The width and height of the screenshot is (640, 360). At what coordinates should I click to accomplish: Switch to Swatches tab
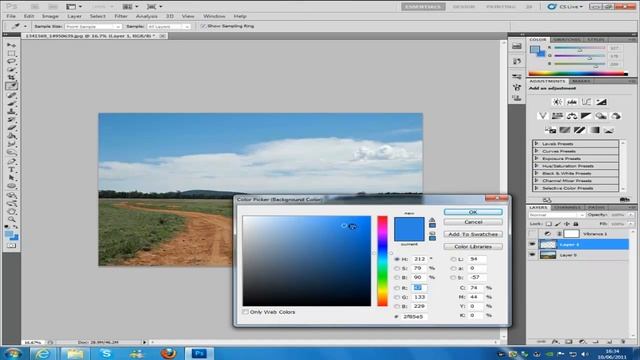tap(567, 40)
